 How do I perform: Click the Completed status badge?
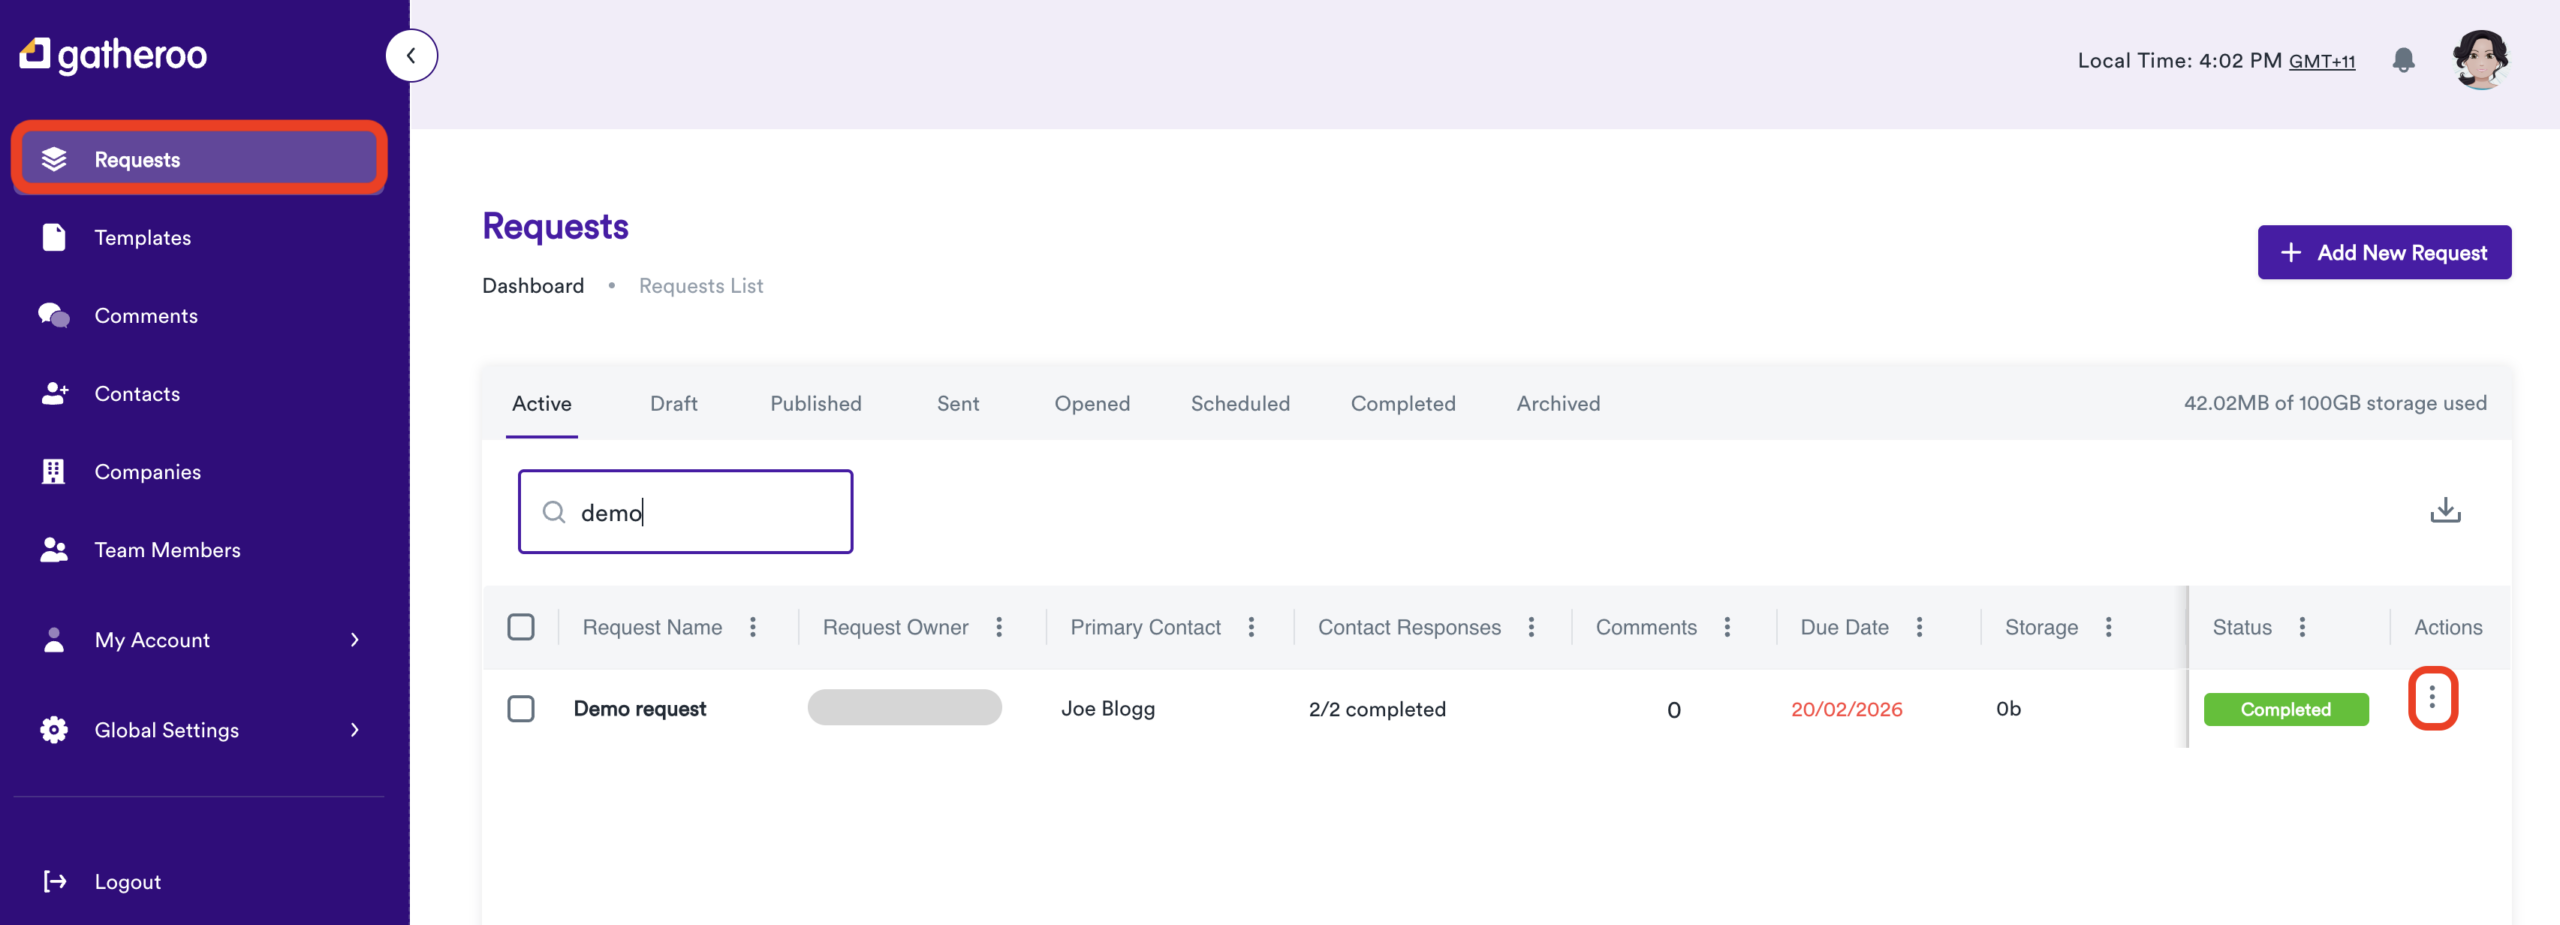(x=2286, y=708)
